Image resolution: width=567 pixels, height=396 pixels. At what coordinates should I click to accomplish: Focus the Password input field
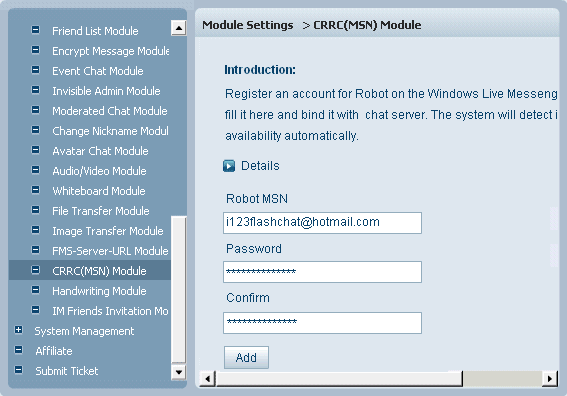(322, 272)
